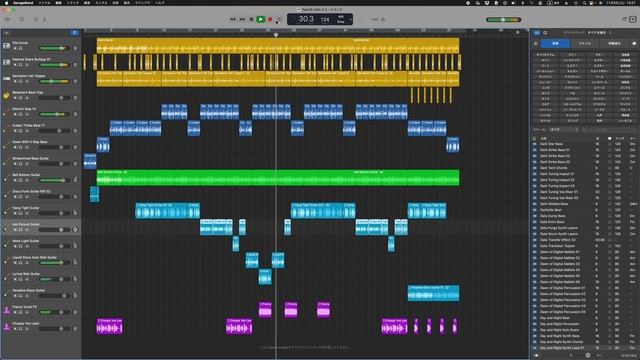
Task: Click the blue button atop the track headers
Action: point(75,33)
